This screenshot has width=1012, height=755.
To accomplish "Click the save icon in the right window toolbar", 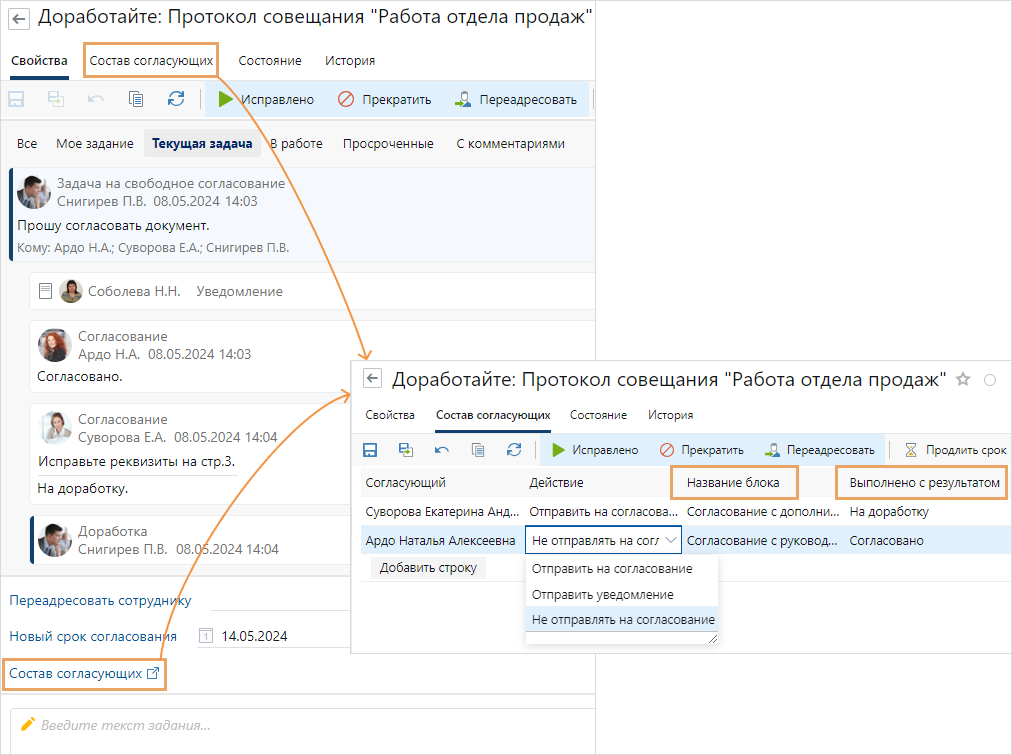I will 370,450.
